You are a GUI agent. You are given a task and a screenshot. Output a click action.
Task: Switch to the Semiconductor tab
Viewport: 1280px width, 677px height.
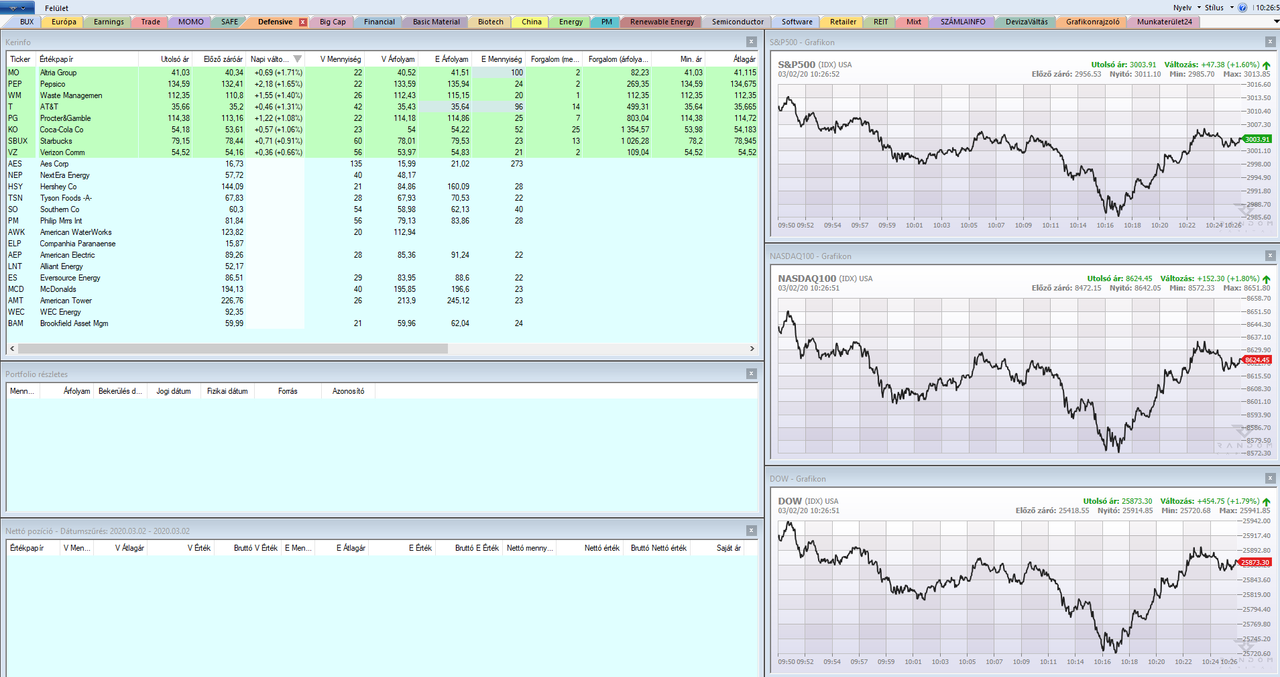point(738,21)
